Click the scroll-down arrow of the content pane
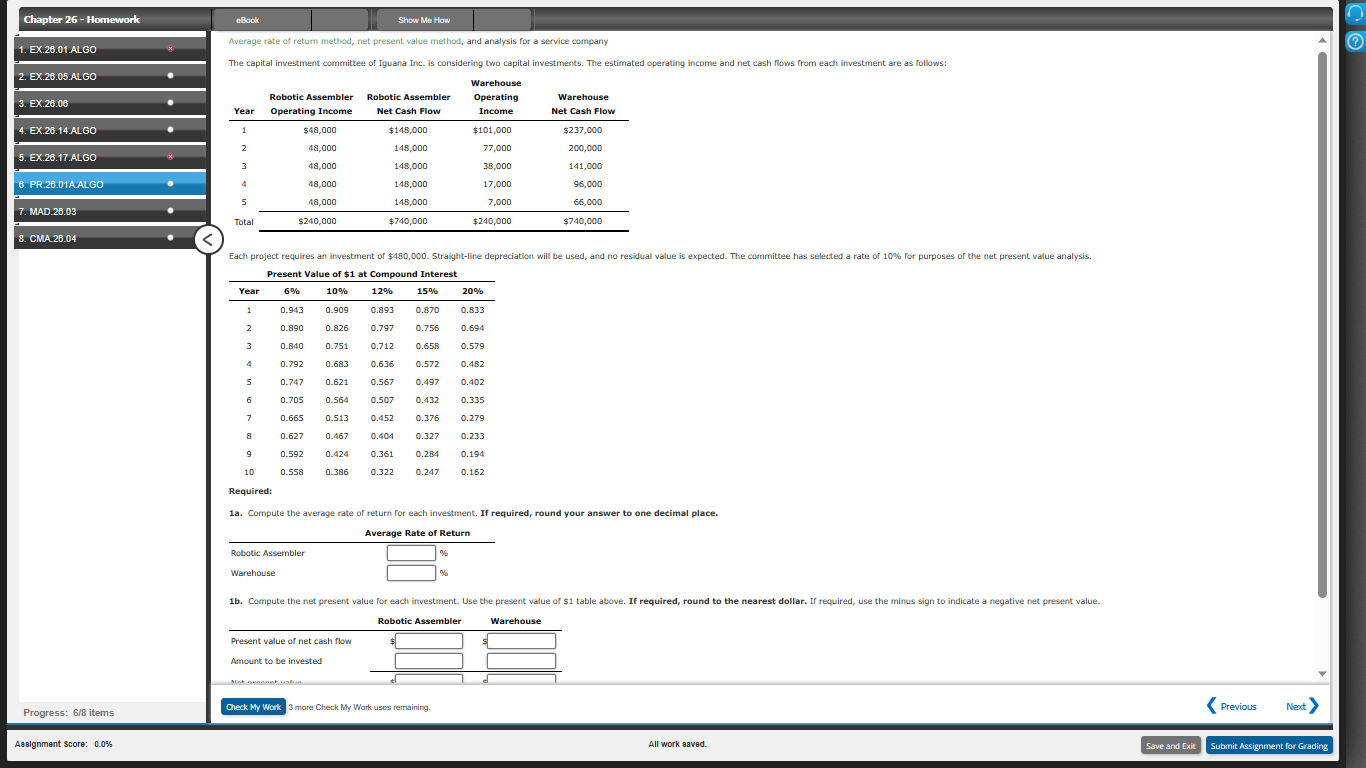This screenshot has height=768, width=1366. click(x=1323, y=673)
